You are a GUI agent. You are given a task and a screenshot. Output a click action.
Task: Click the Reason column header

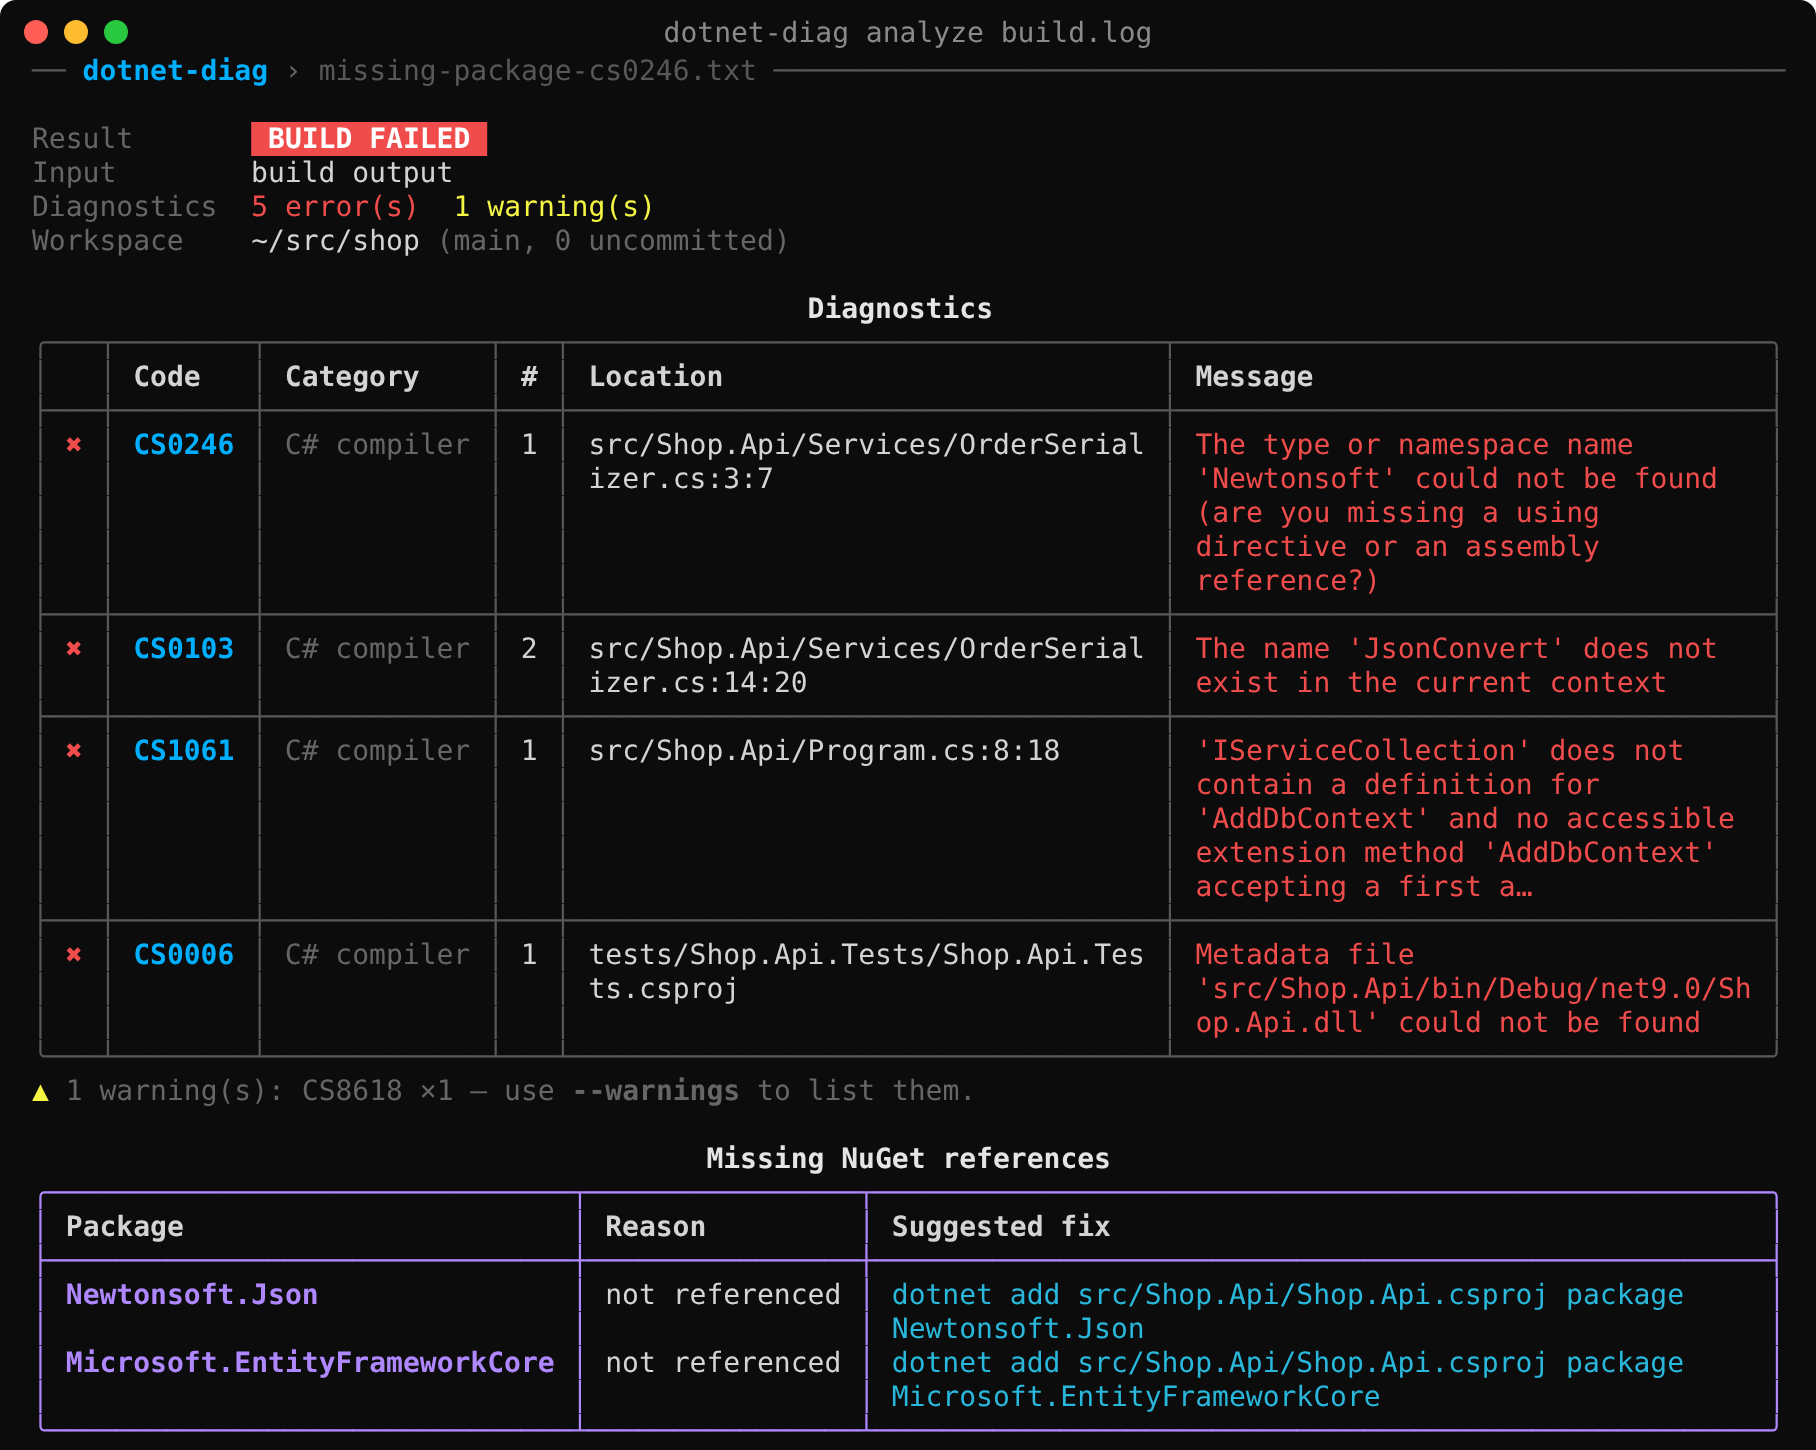click(x=656, y=1227)
